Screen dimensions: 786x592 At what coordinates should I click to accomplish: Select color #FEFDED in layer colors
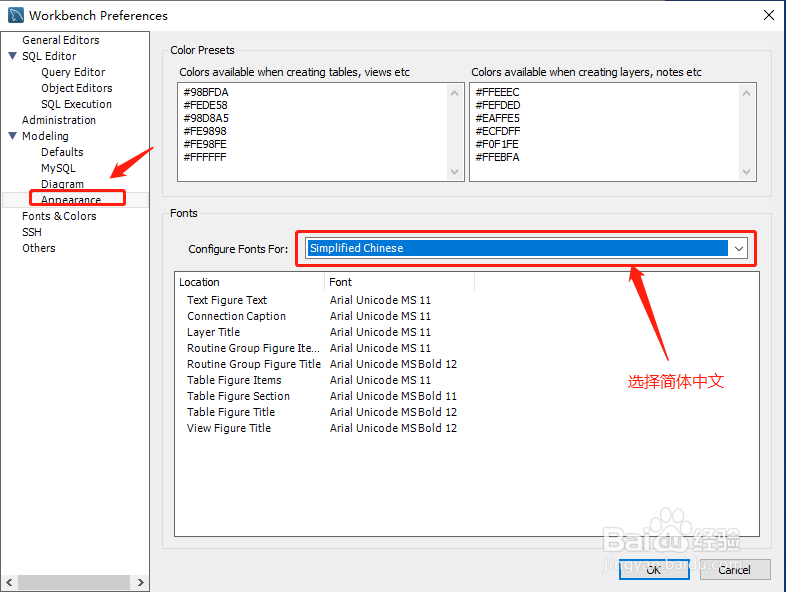(x=498, y=105)
